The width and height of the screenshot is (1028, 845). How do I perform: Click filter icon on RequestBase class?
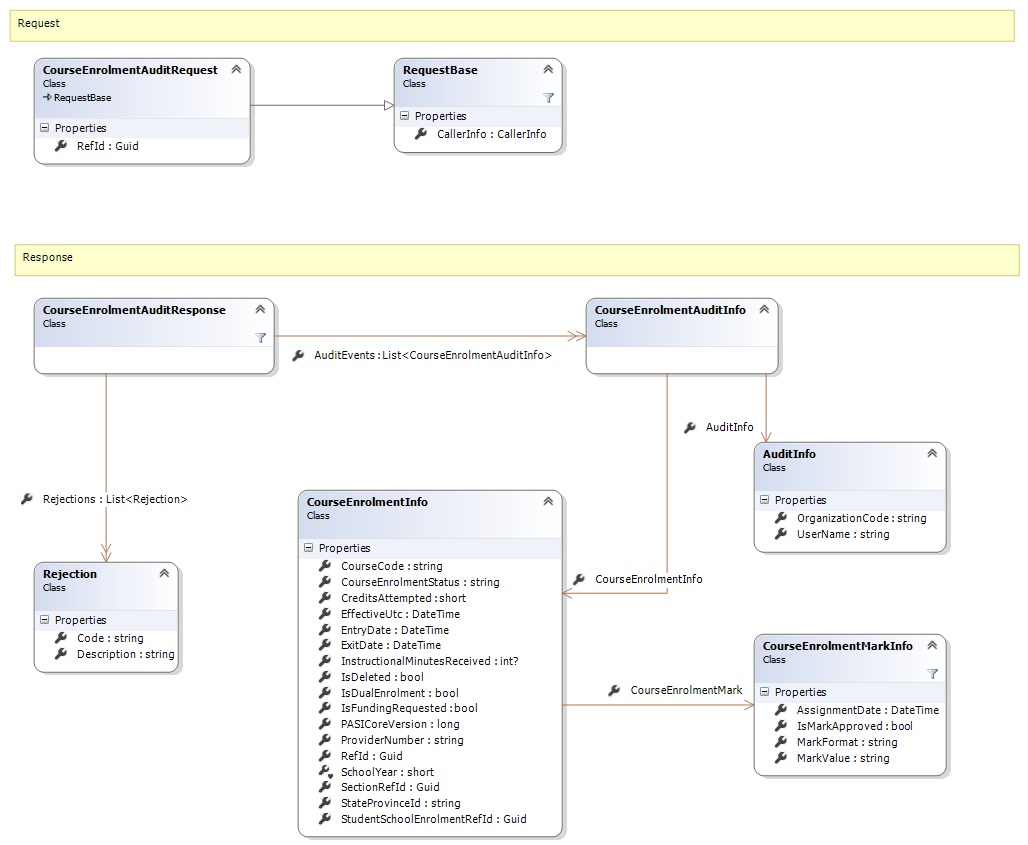click(548, 98)
